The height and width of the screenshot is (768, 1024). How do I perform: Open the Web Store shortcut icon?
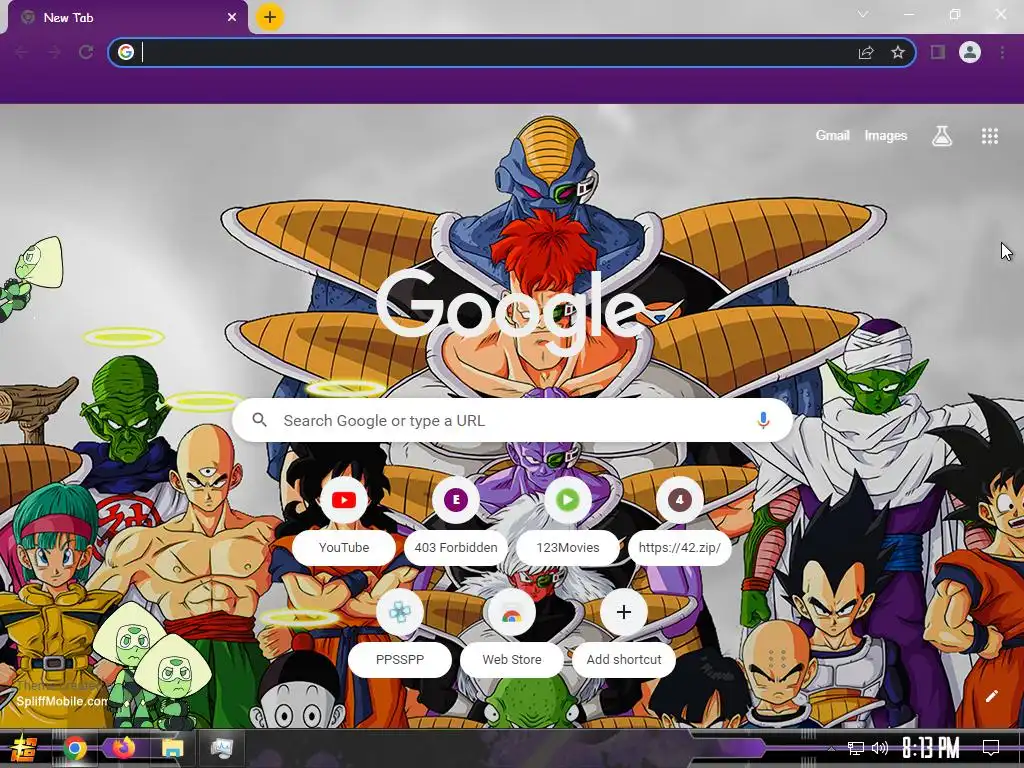click(511, 612)
